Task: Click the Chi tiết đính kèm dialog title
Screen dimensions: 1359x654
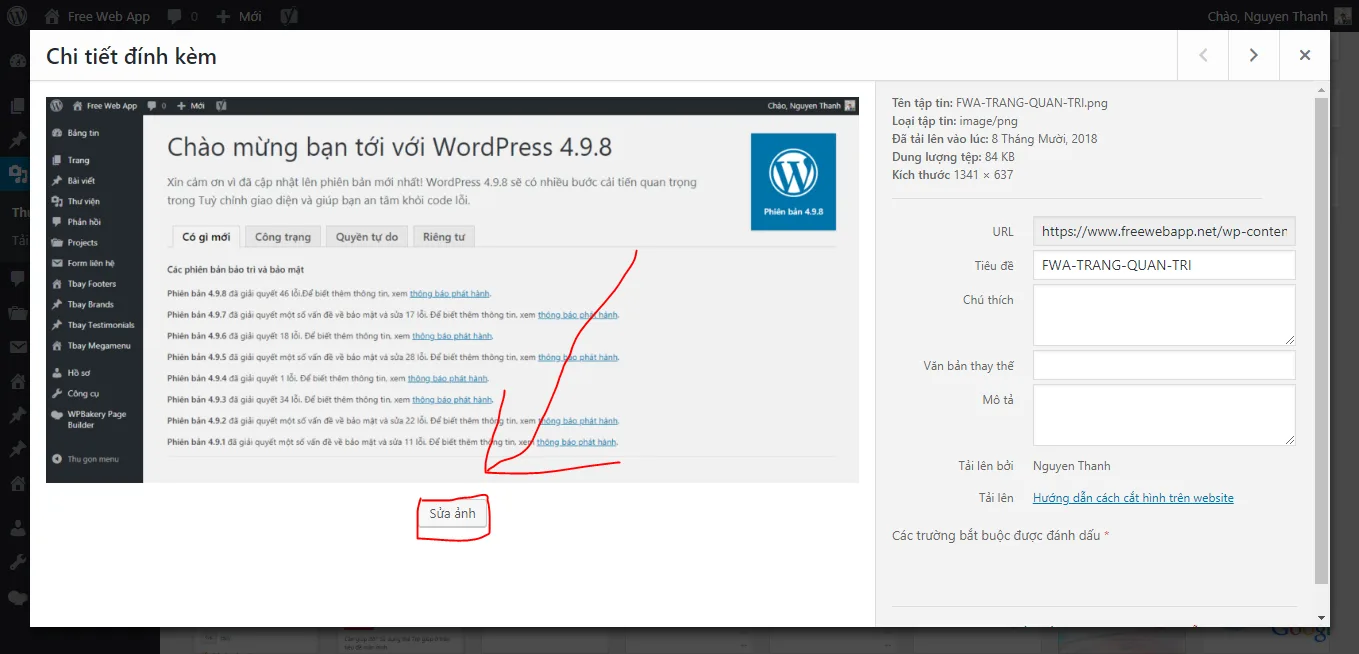Action: point(131,56)
